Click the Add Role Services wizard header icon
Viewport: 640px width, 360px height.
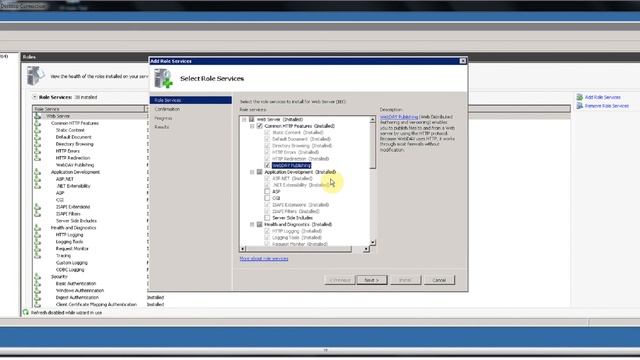[163, 78]
